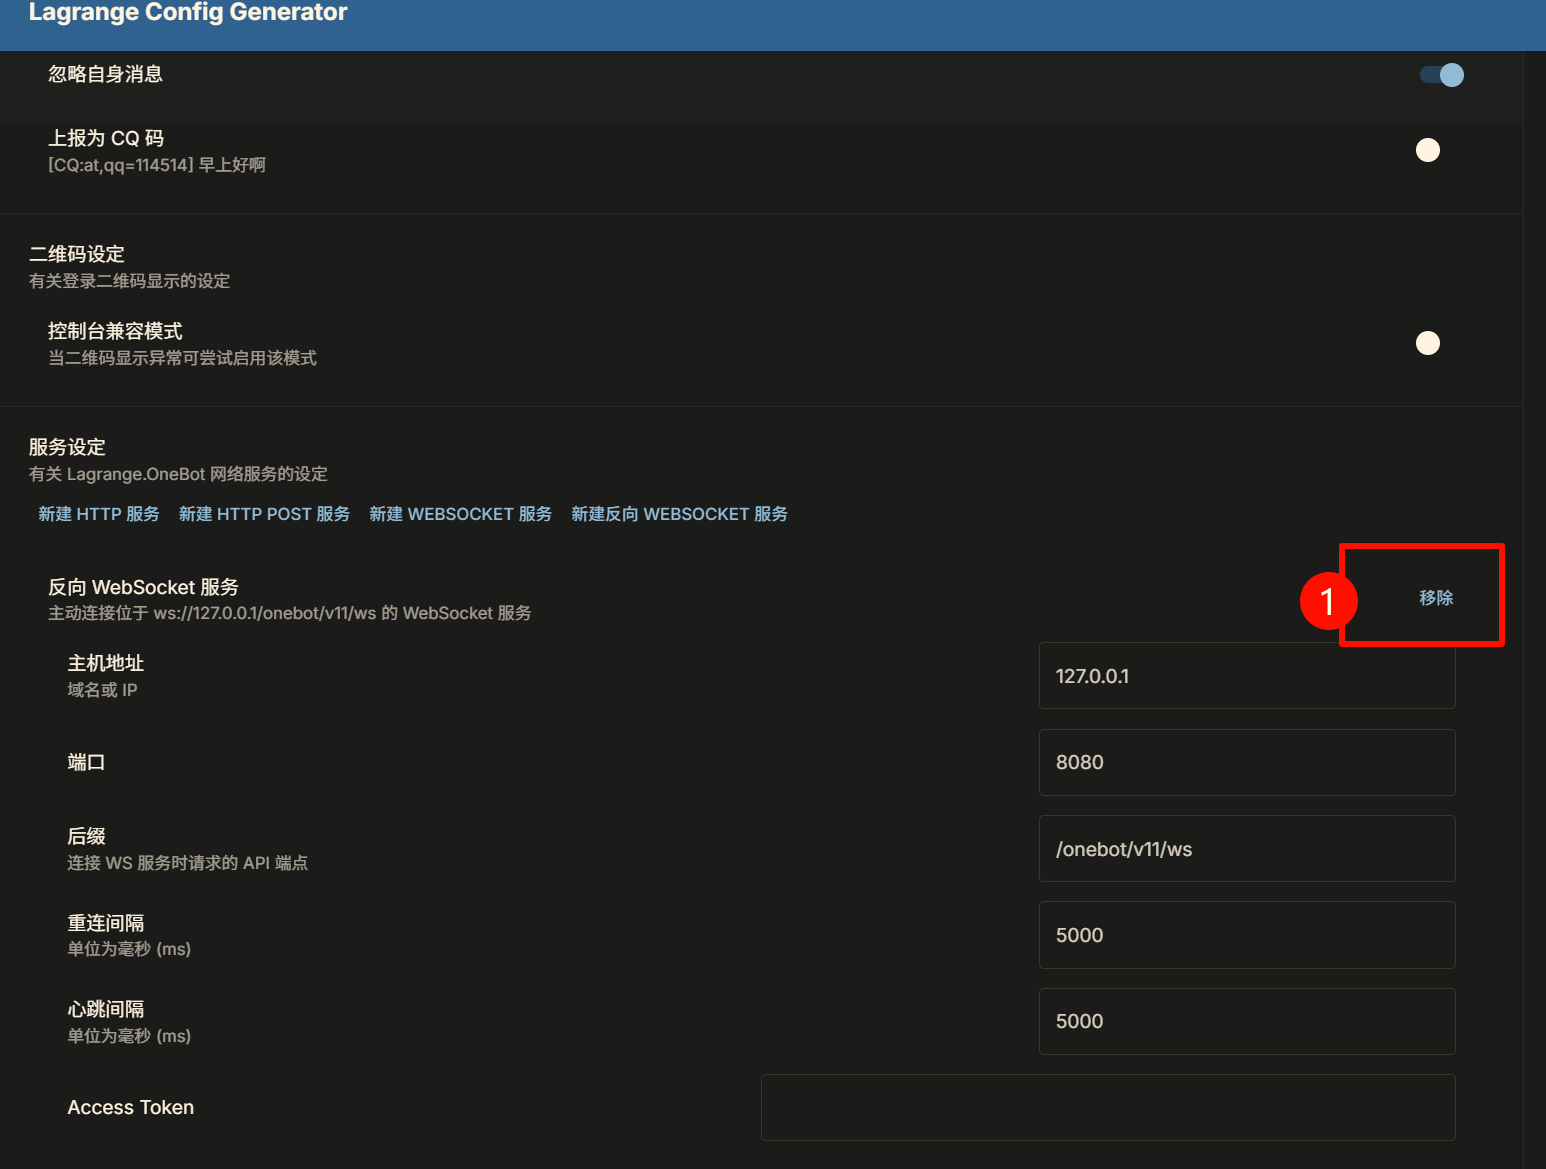Screen dimensions: 1546x1169
Task: Click the 反向 WebSocket 服务 heading
Action: (144, 587)
